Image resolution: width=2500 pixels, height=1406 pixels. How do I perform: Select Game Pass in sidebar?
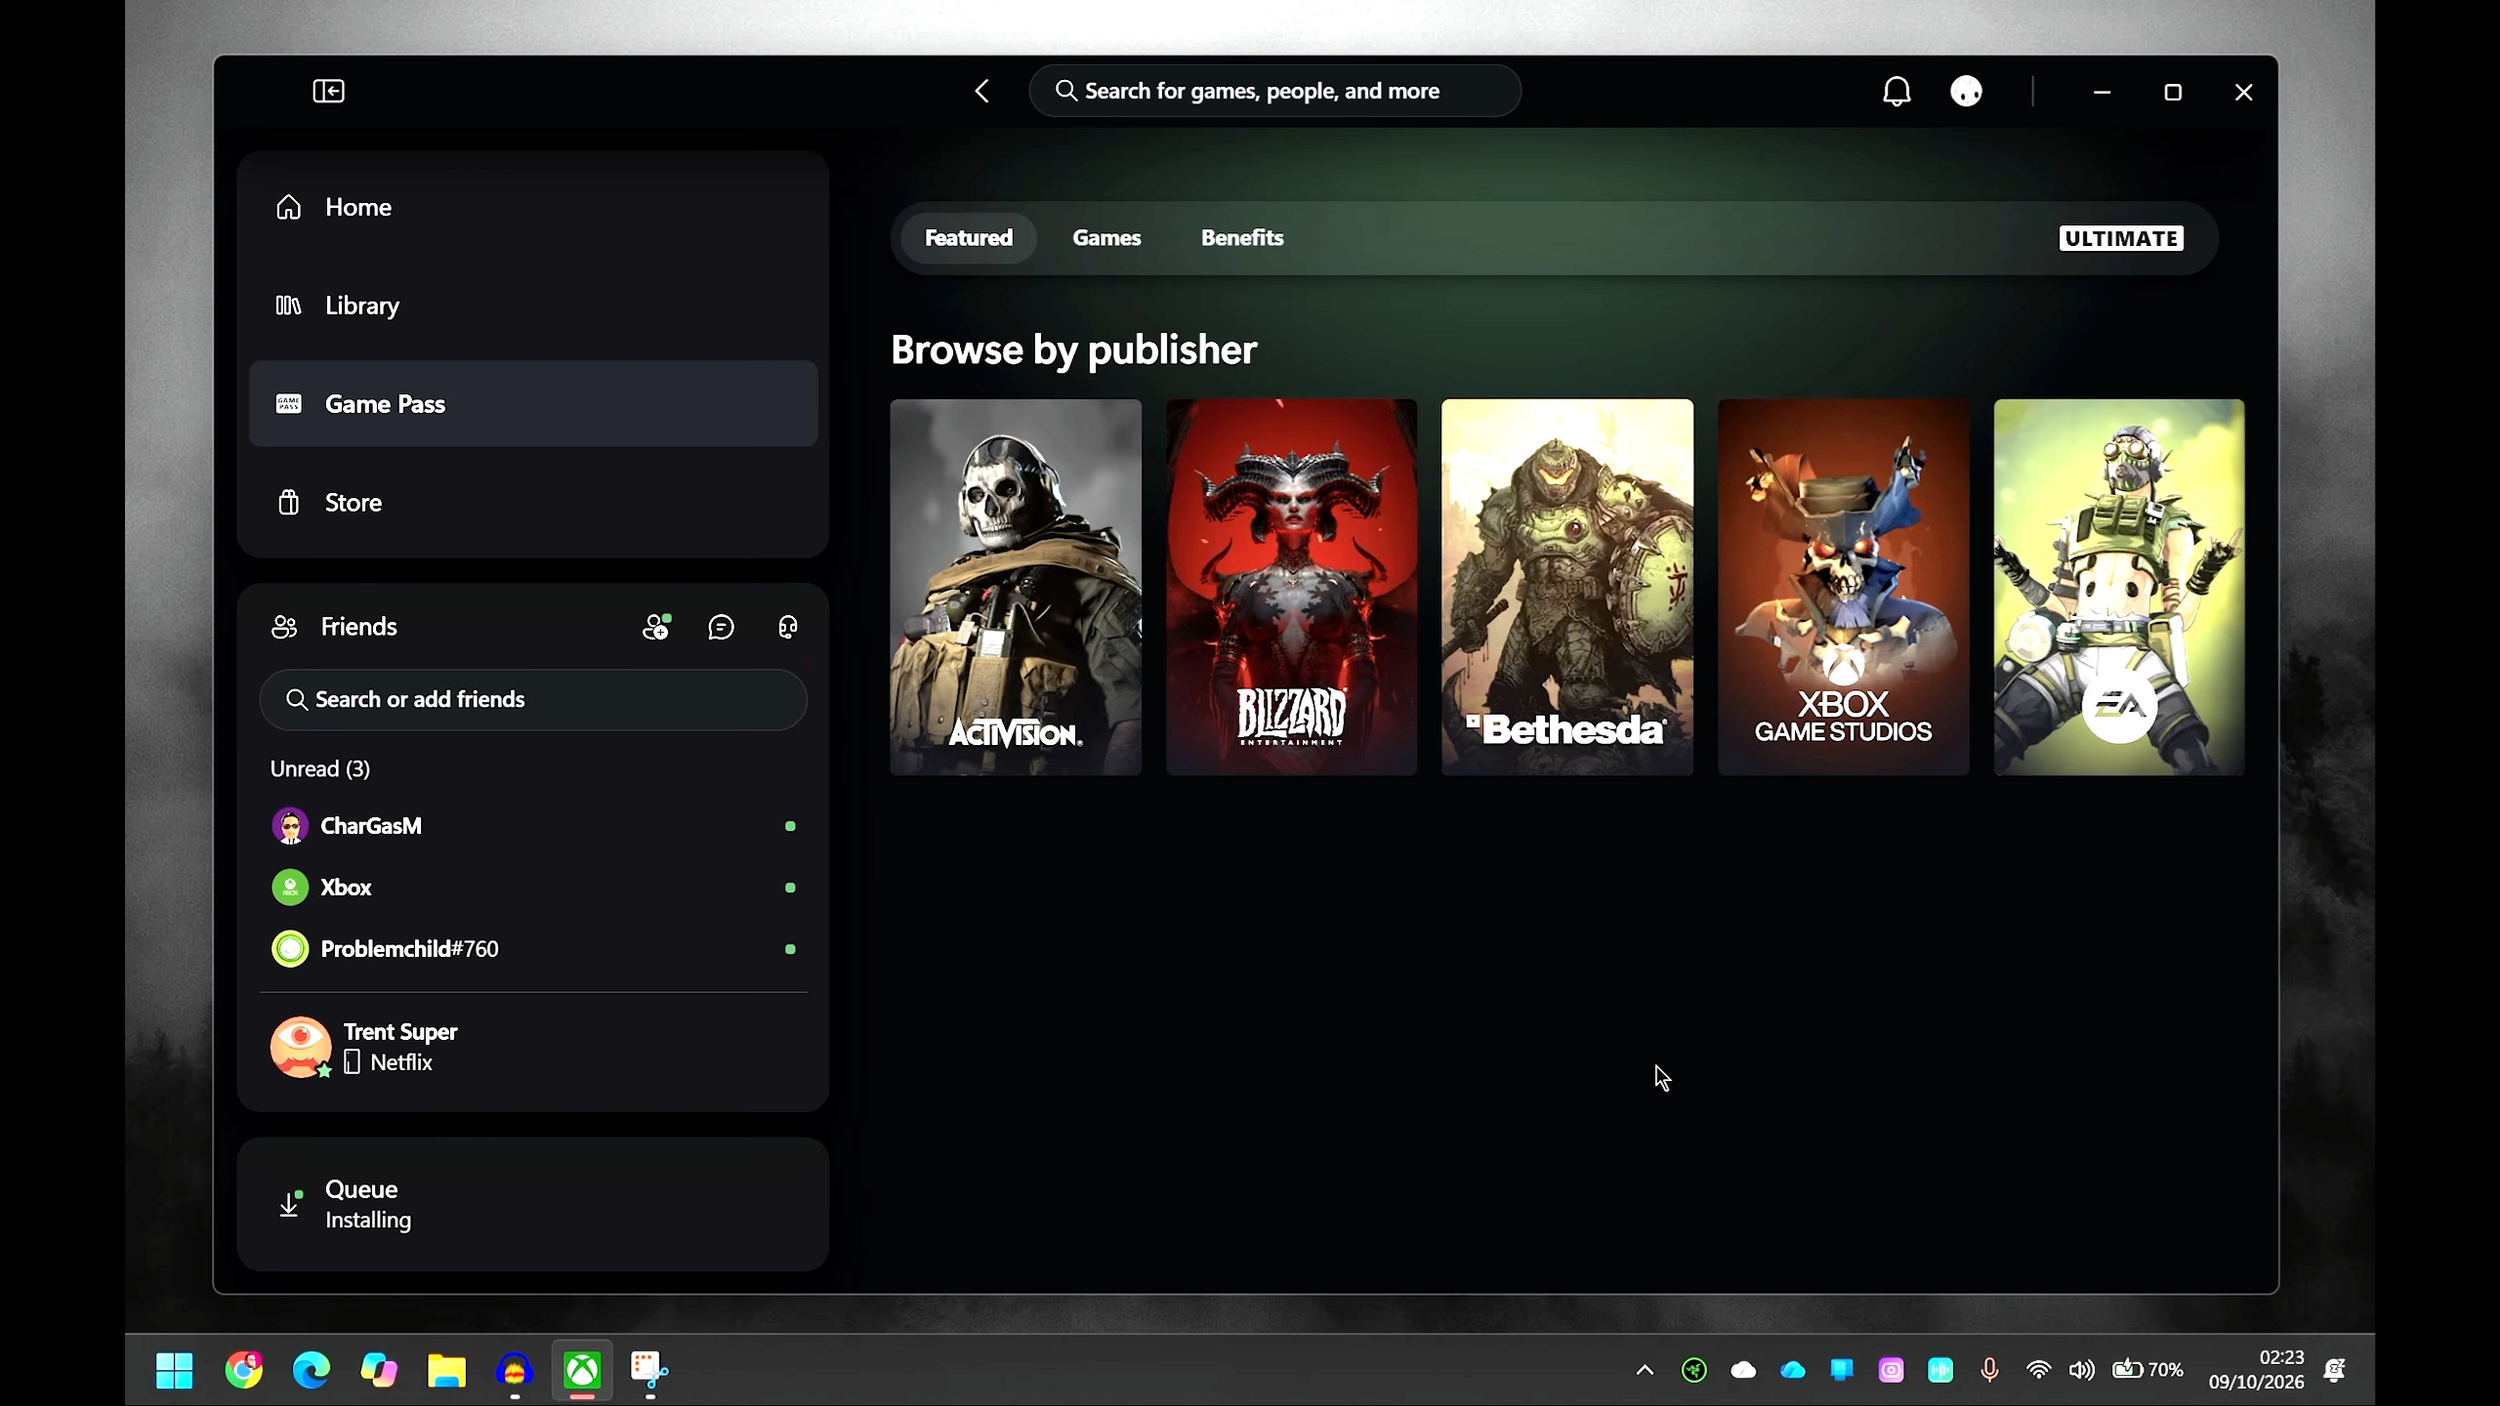533,404
